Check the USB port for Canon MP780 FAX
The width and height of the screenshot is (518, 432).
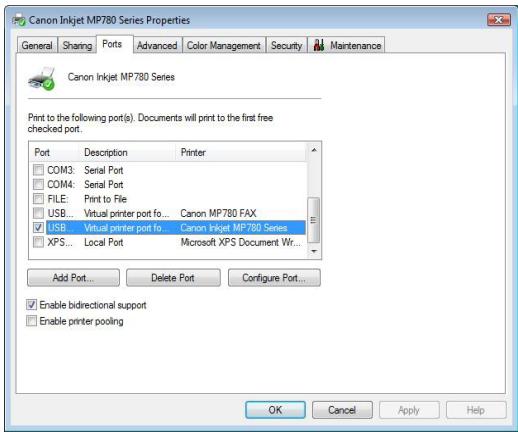38,213
